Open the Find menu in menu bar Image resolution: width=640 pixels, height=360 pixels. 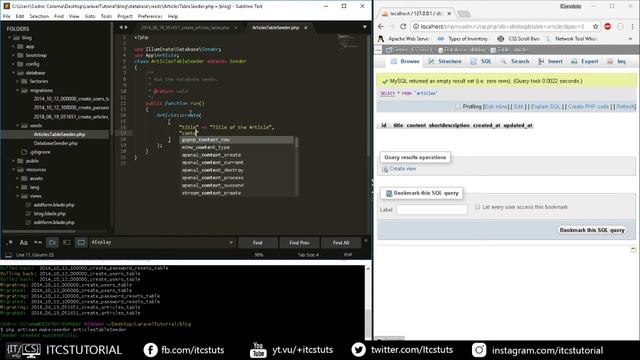point(59,16)
